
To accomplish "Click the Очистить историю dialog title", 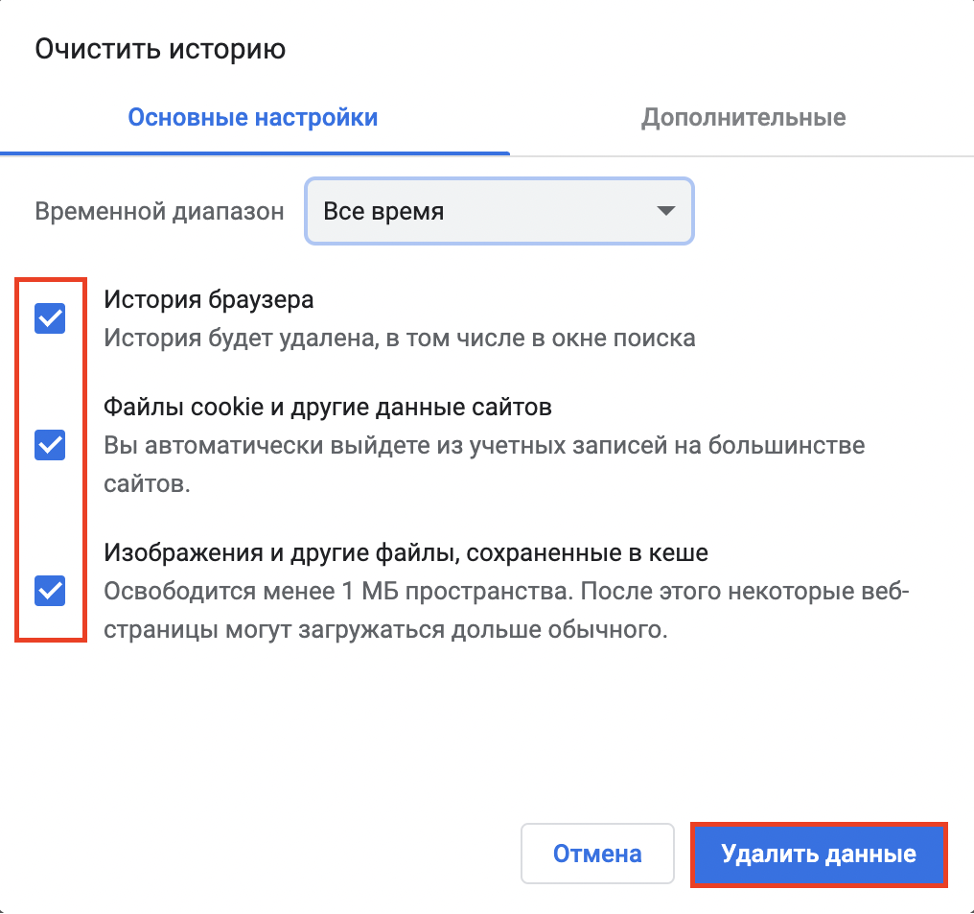I will click(x=160, y=49).
